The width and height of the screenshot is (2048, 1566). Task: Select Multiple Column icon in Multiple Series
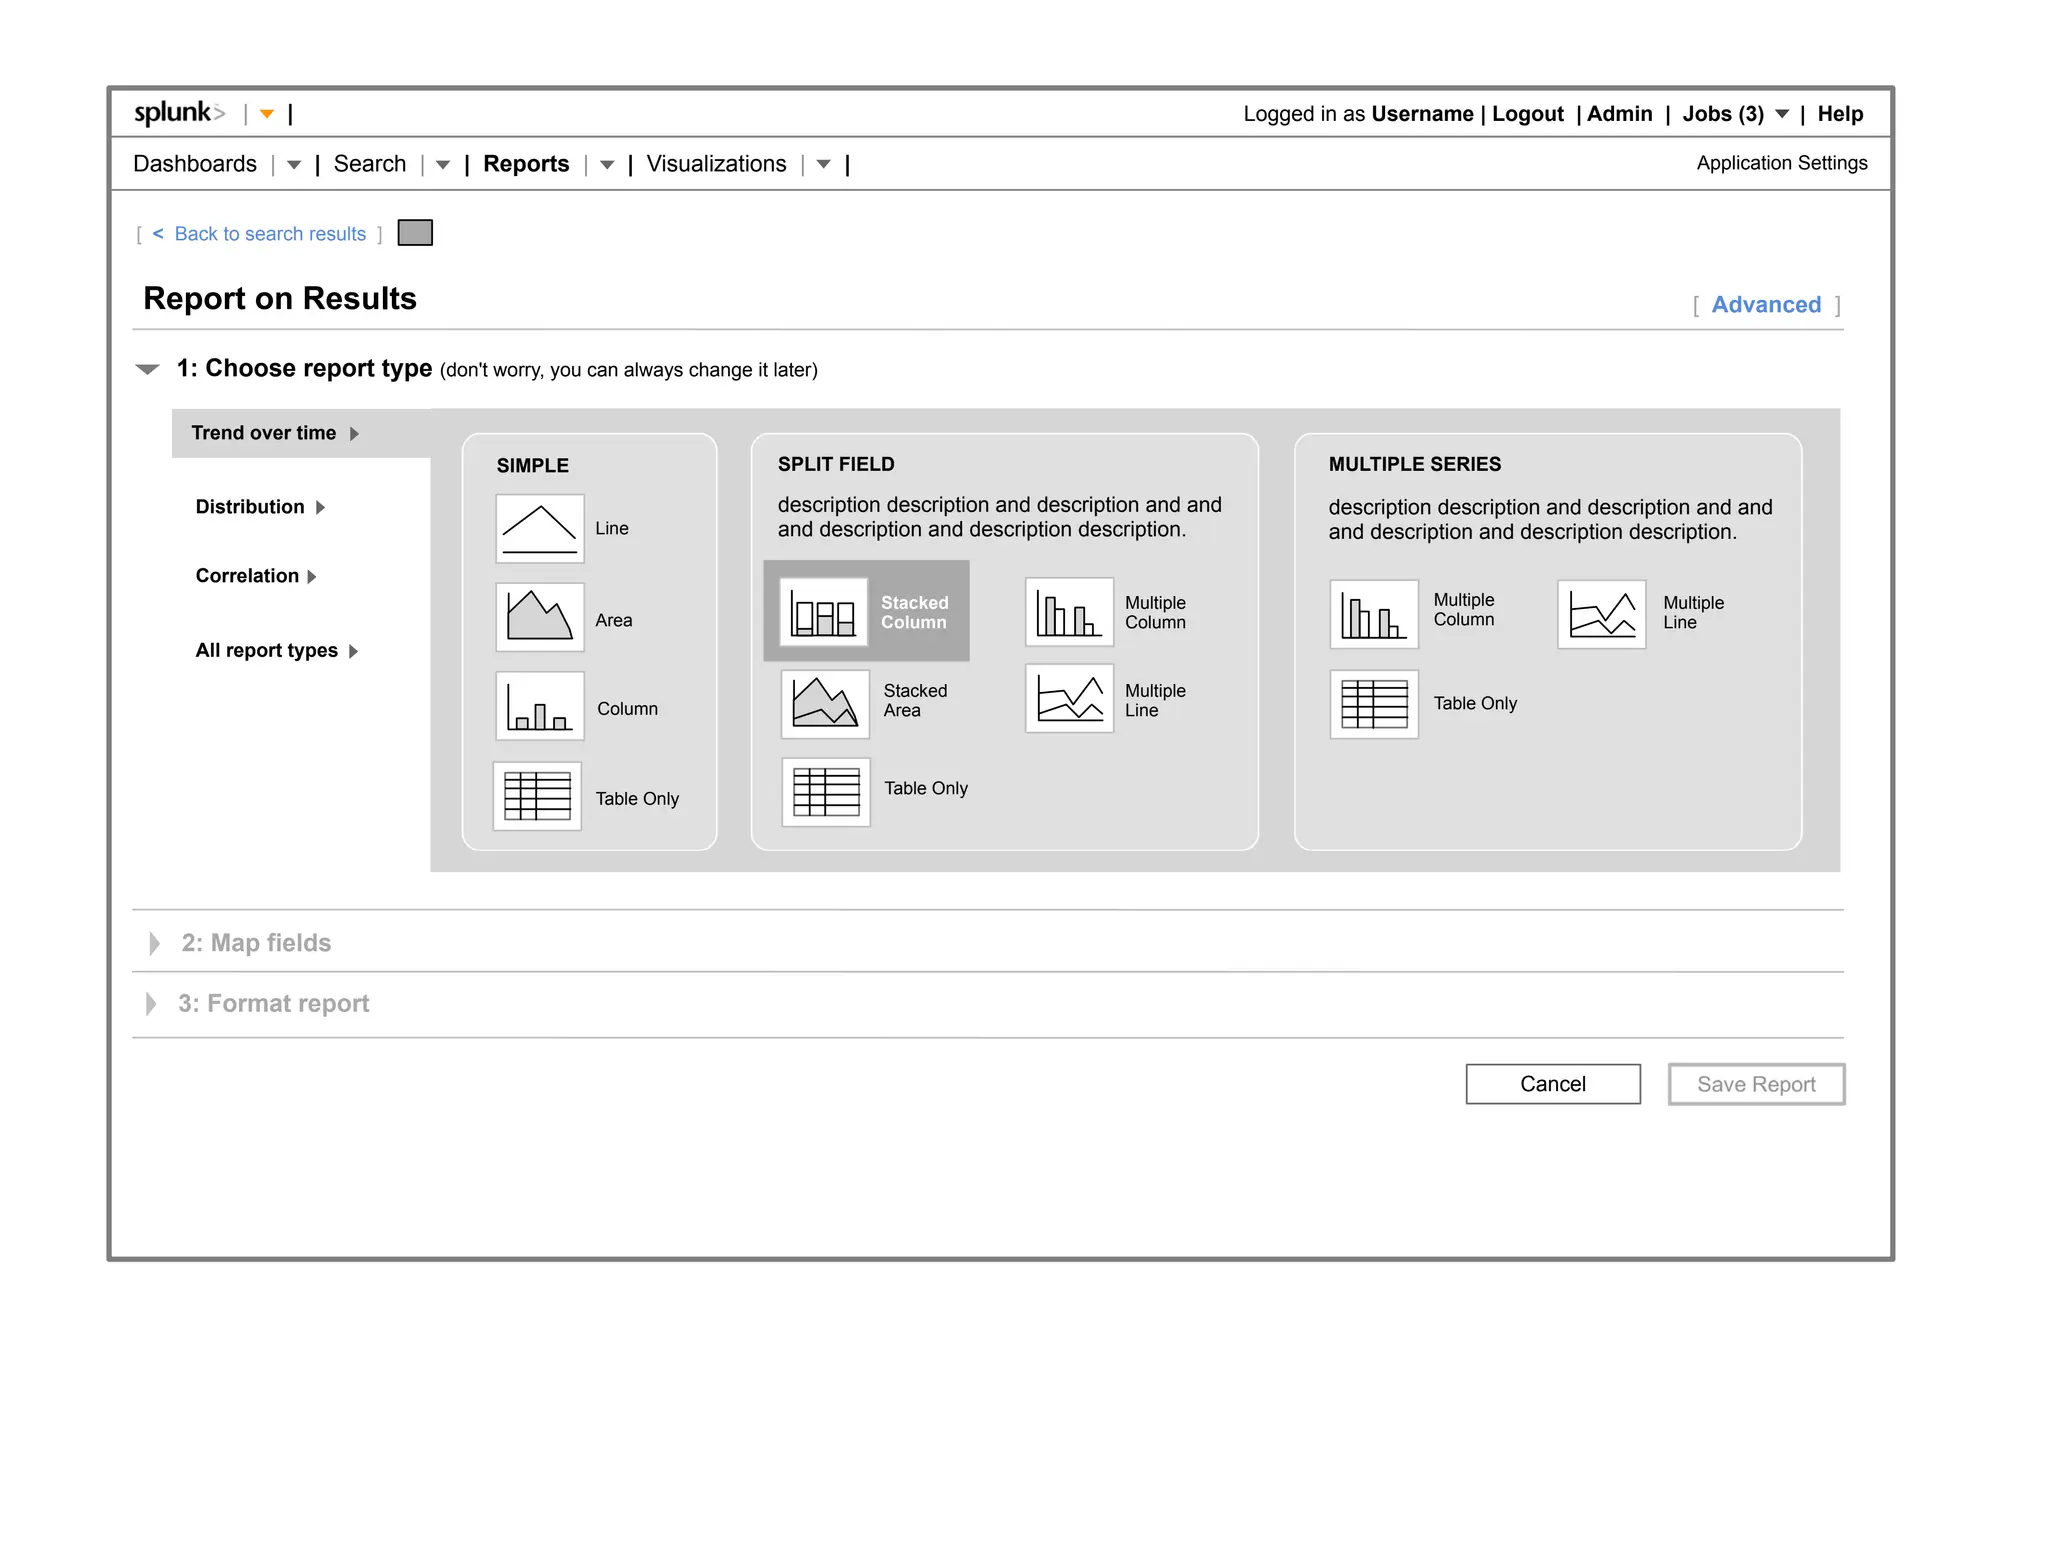pos(1374,614)
